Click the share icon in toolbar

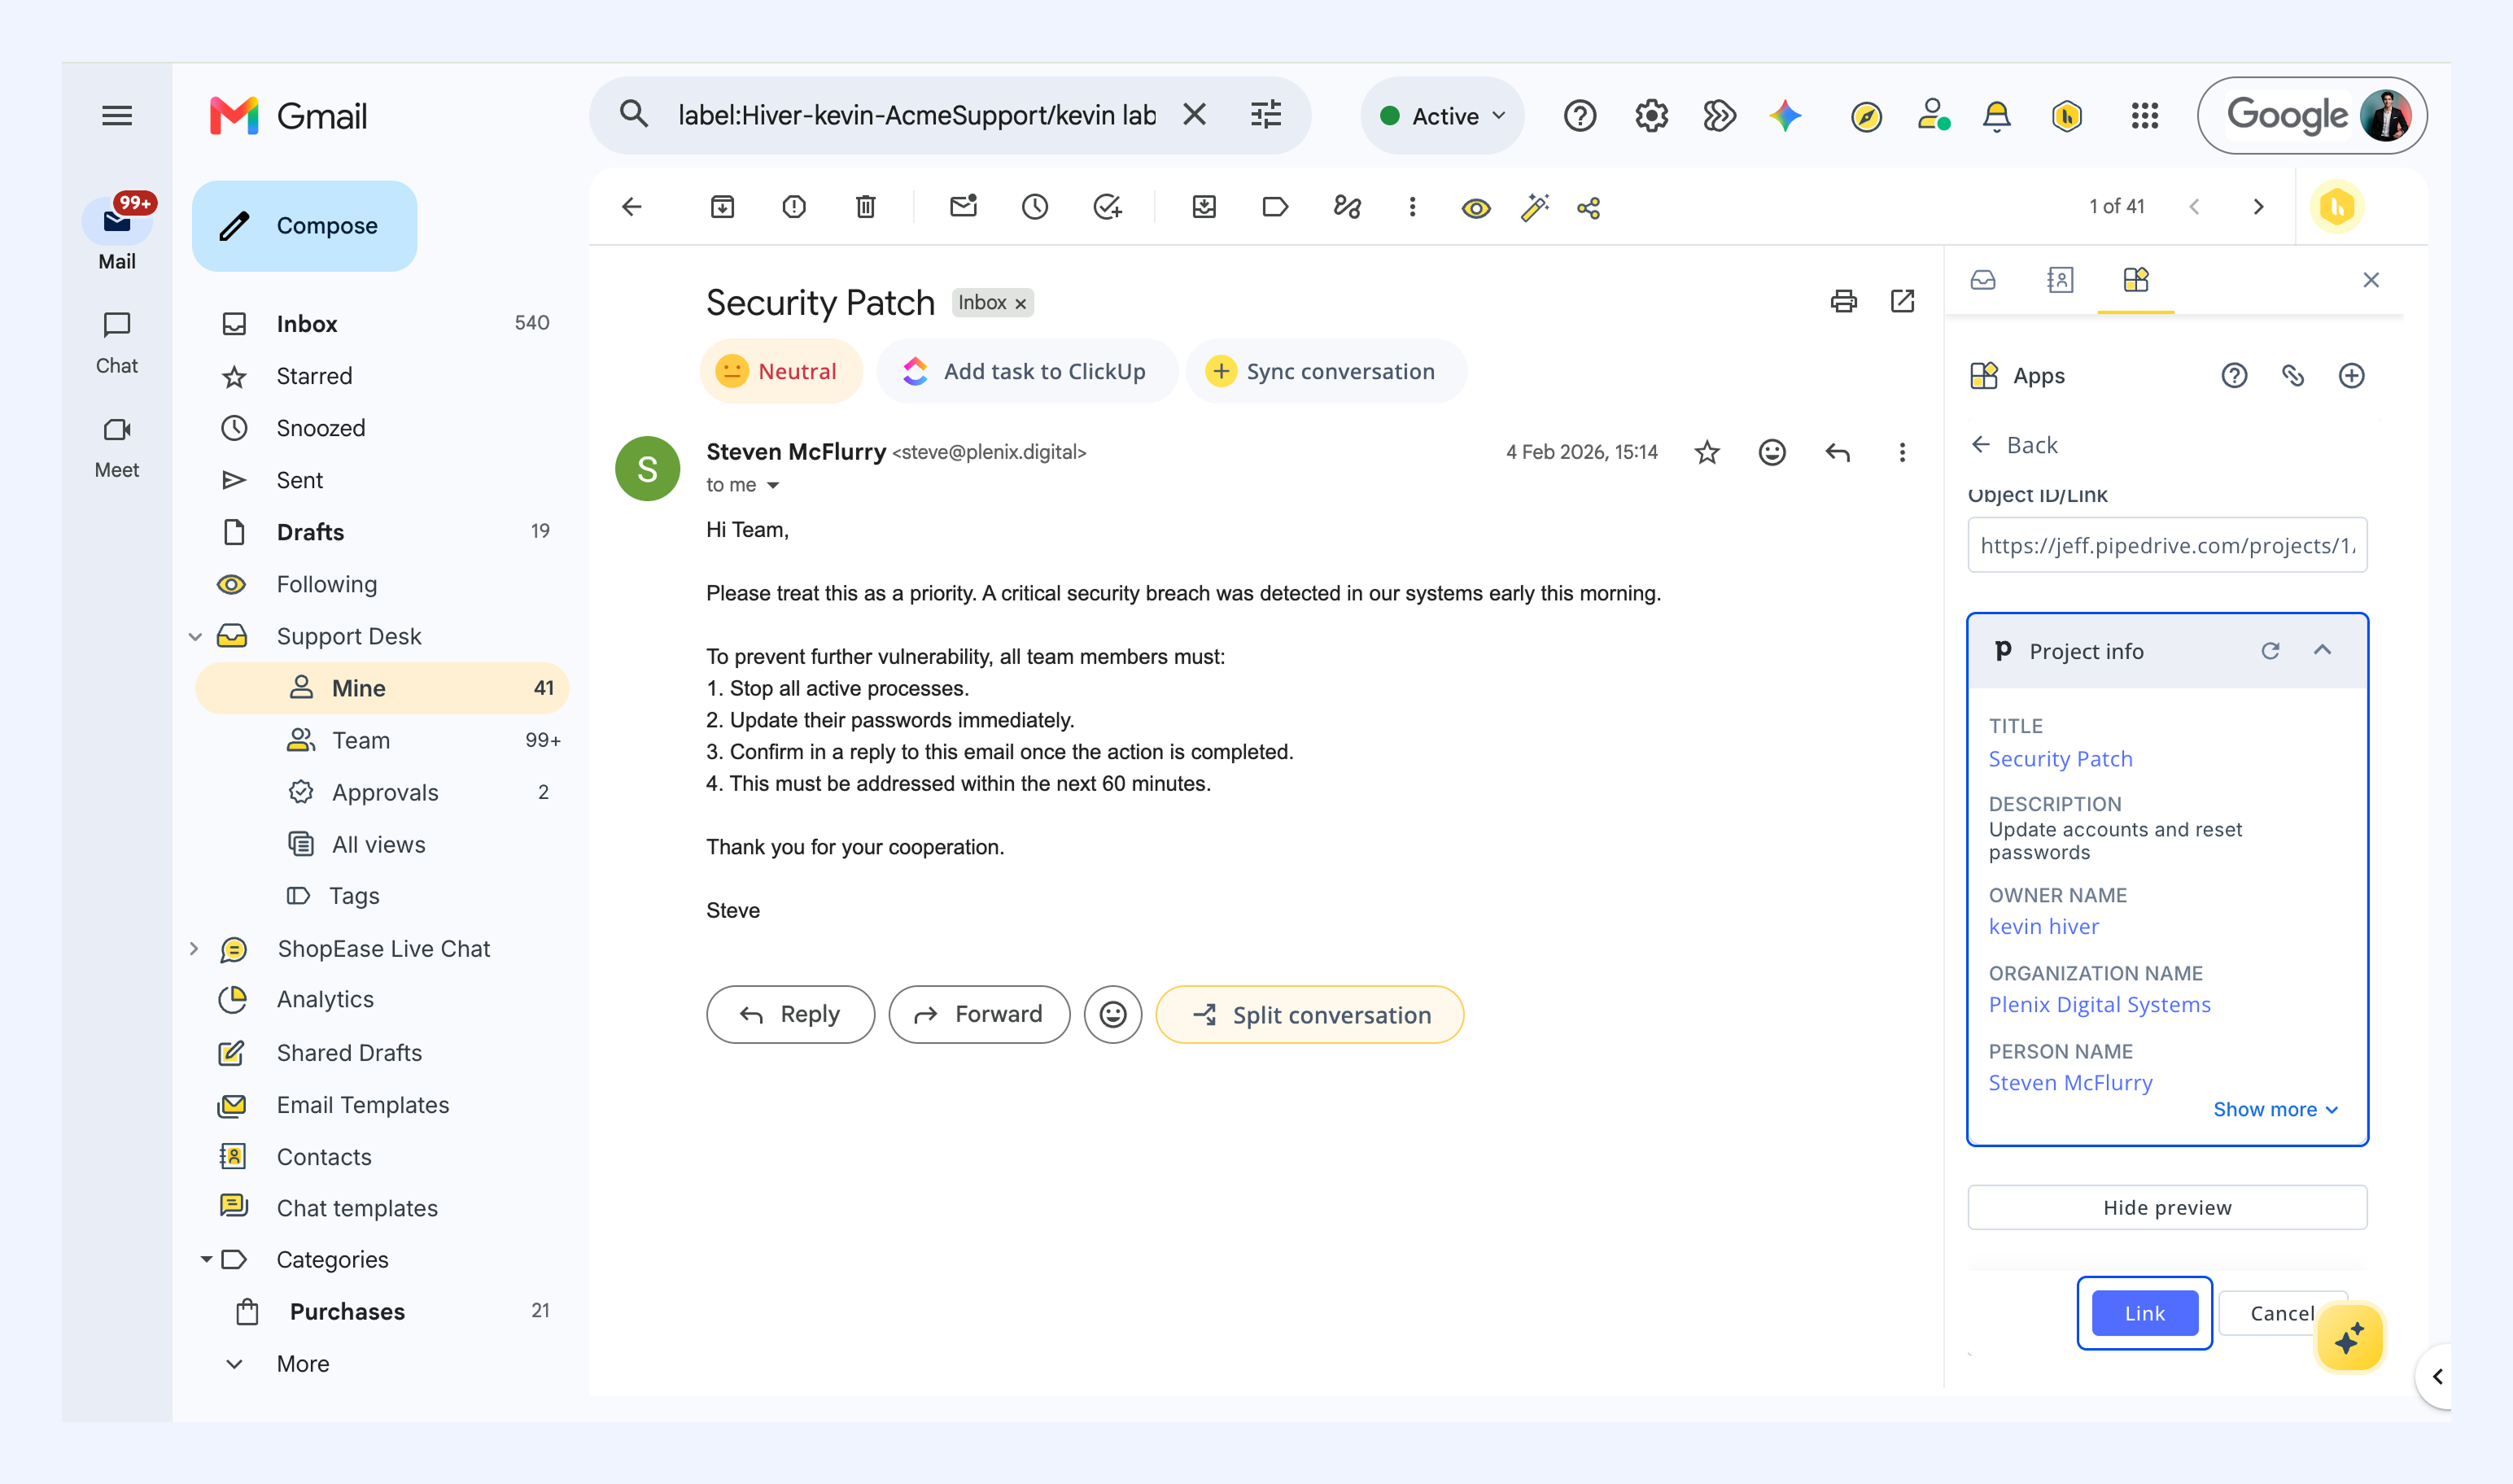tap(1589, 208)
